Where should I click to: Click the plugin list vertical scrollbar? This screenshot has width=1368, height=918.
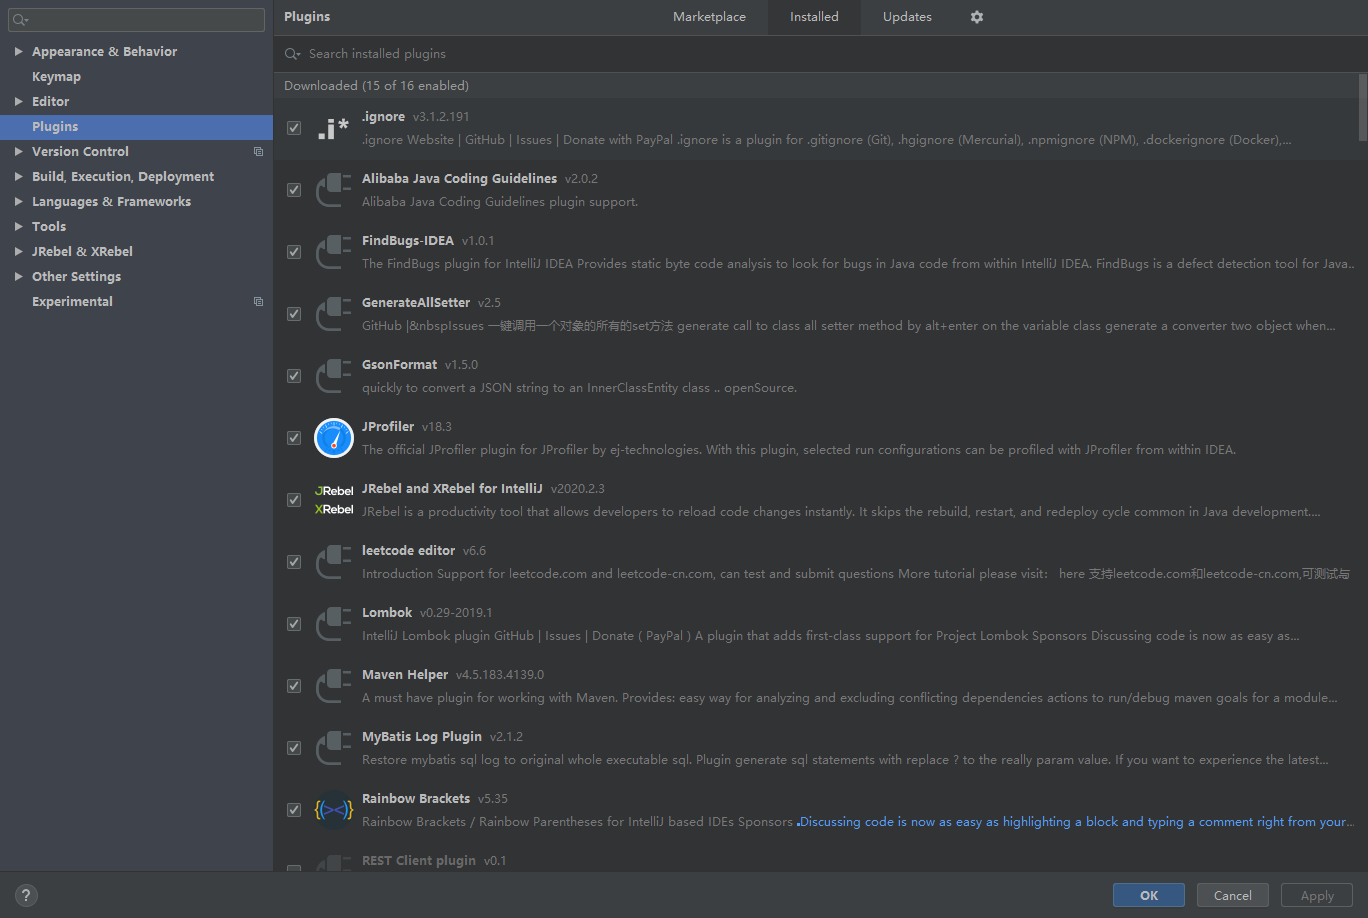pyautogui.click(x=1363, y=107)
